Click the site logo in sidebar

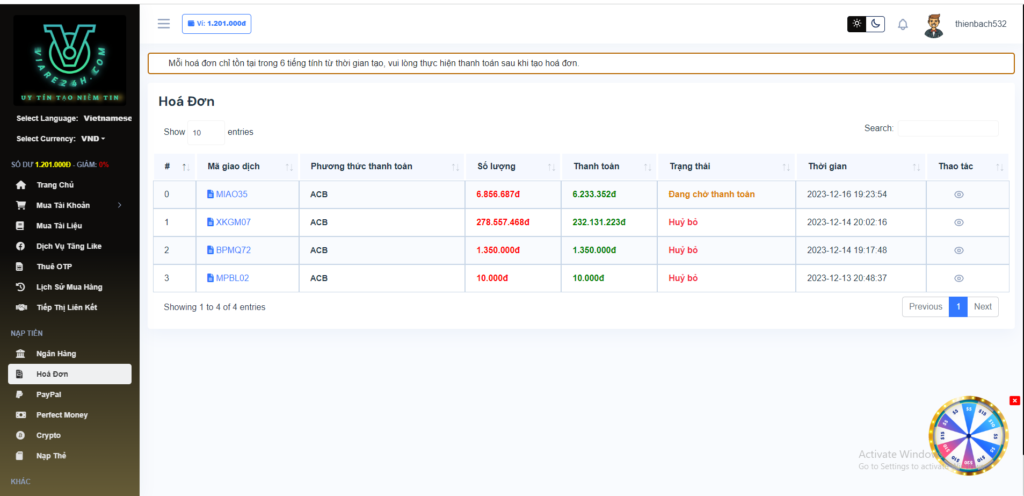coord(70,60)
